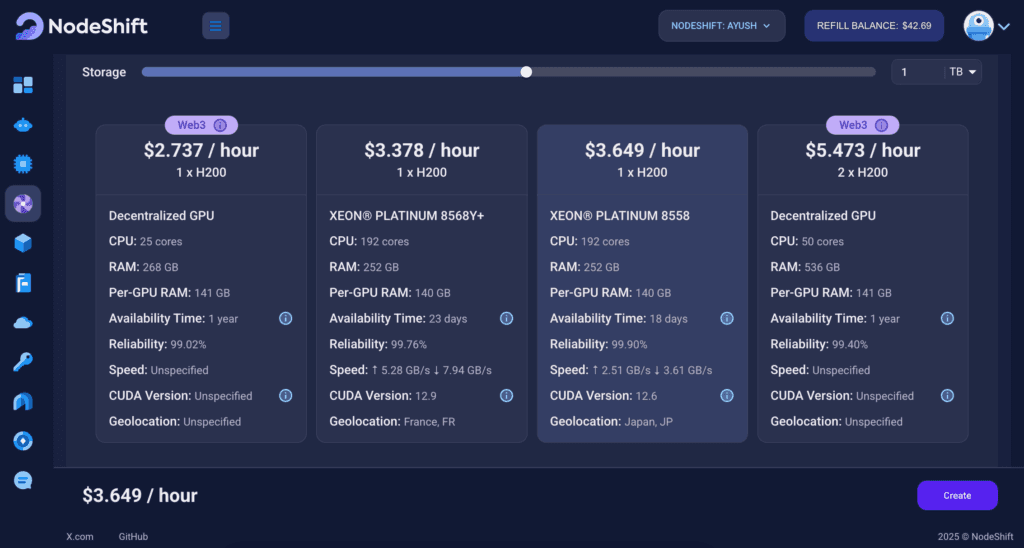The height and width of the screenshot is (548, 1024).
Task: Open the NODESHIFT: AYUSH dropdown
Action: [x=721, y=26]
